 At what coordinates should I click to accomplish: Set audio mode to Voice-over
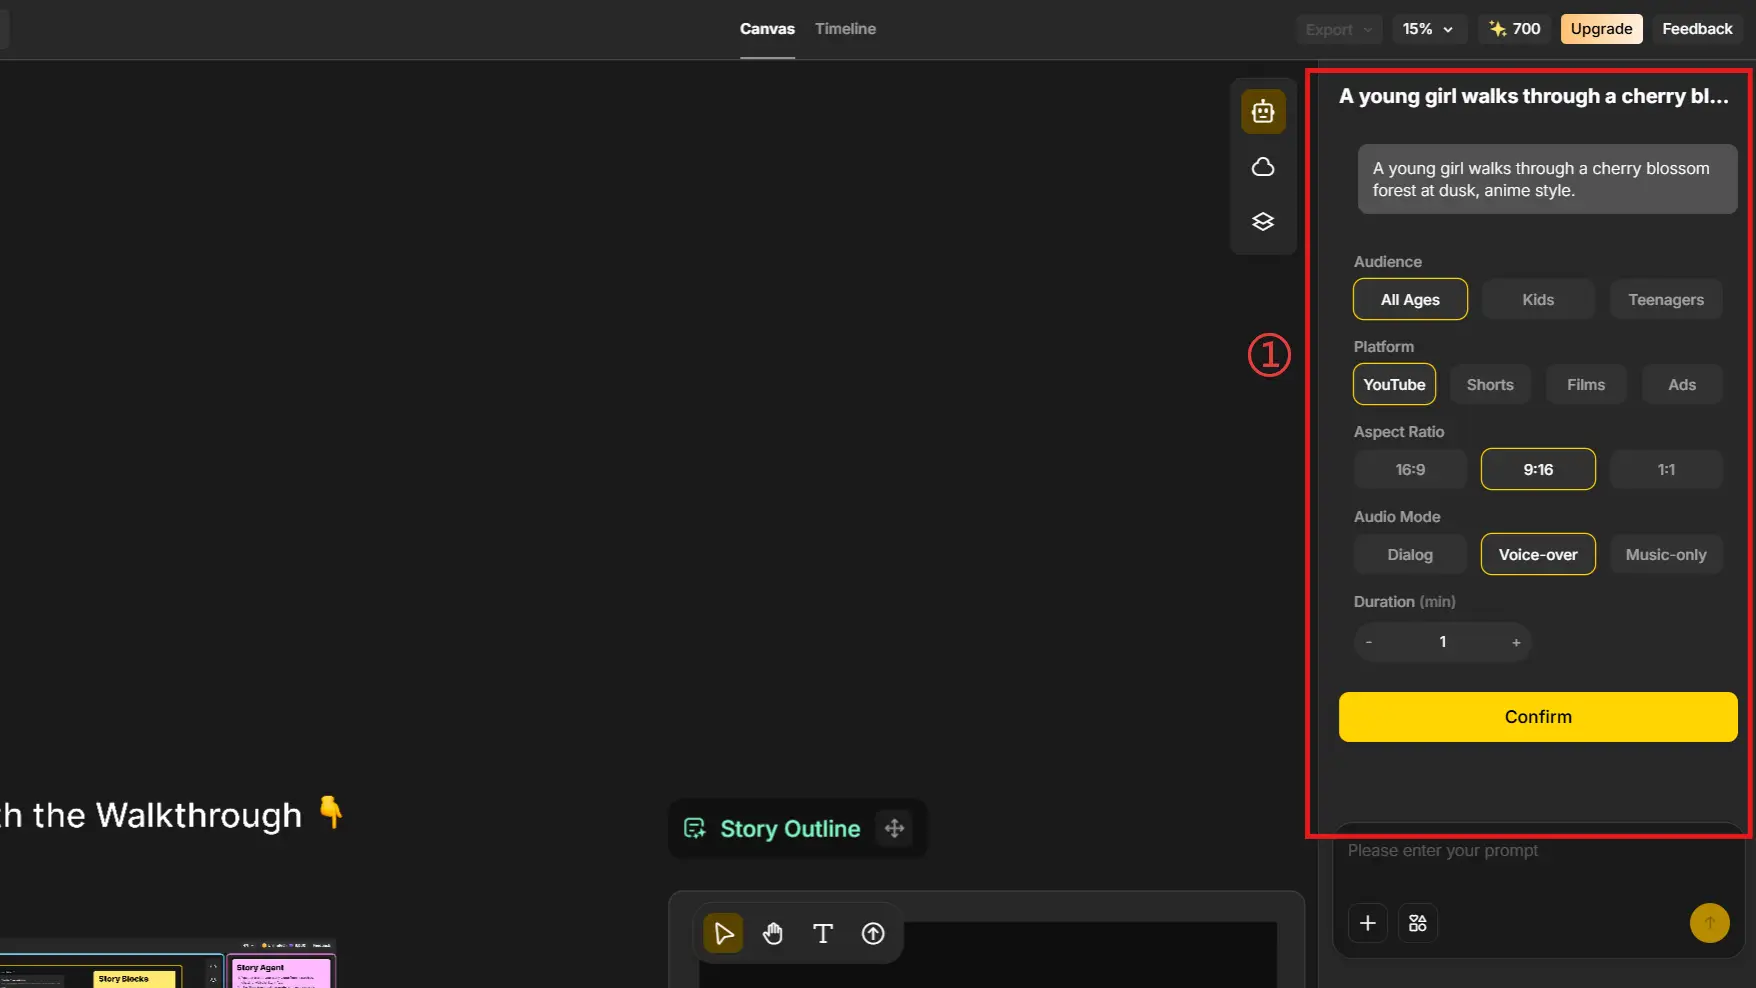1538,554
